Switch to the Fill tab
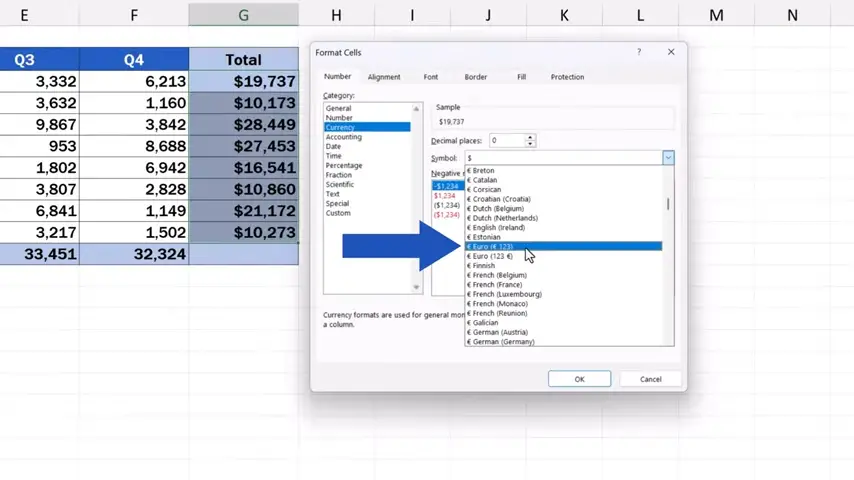 [521, 77]
